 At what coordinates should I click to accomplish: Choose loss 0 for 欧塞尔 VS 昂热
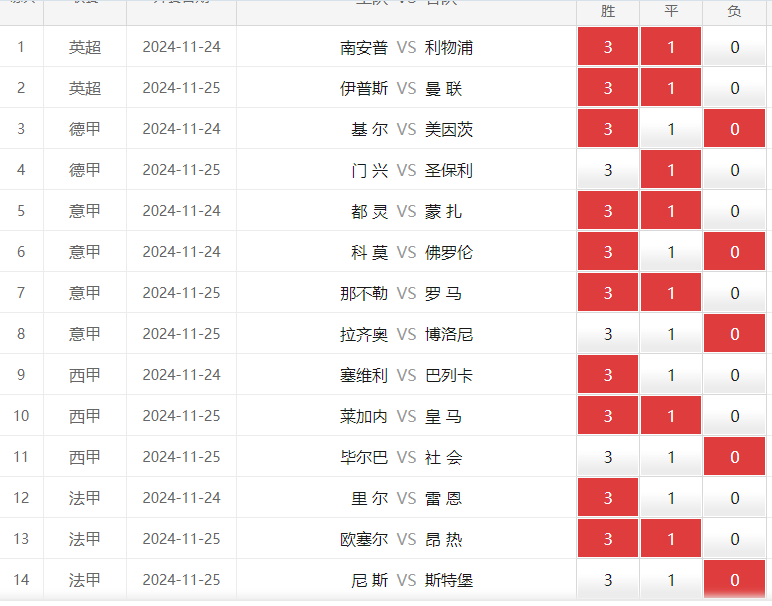point(734,538)
